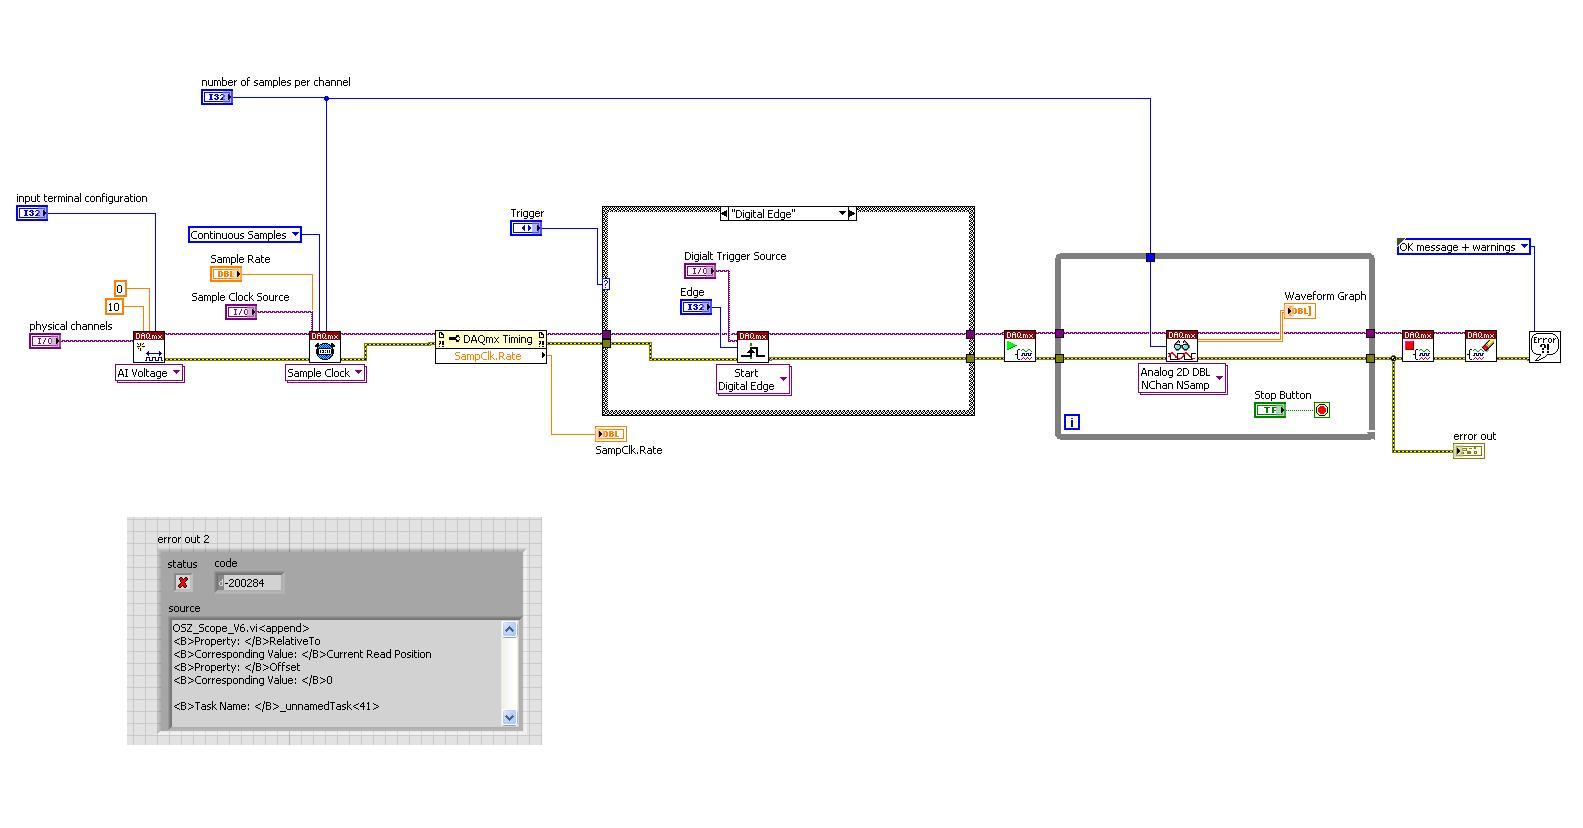
Task: Click the numeric constant 0
Action: pyautogui.click(x=120, y=289)
